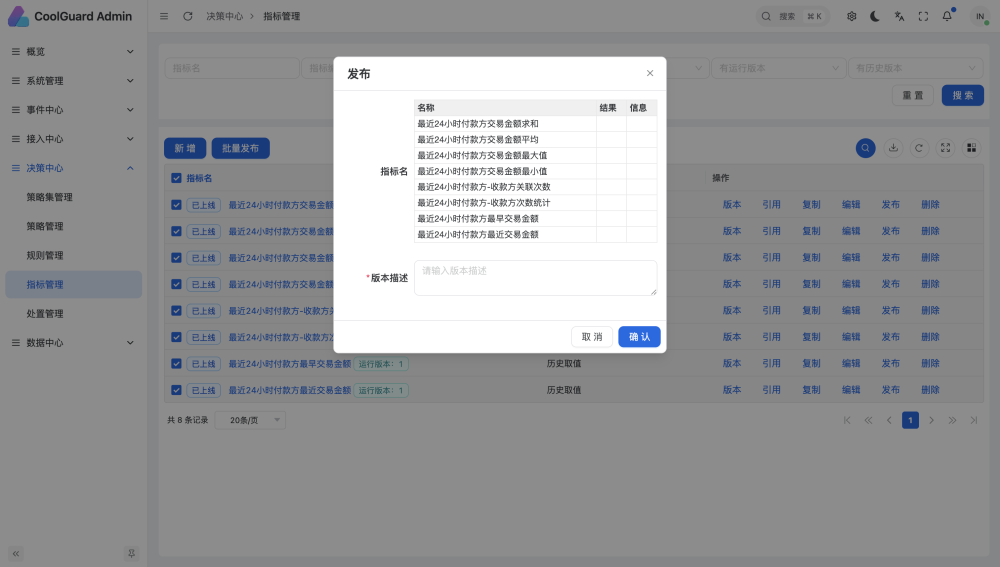
Task: Open the 20条/页 page size dropdown
Action: (x=250, y=420)
